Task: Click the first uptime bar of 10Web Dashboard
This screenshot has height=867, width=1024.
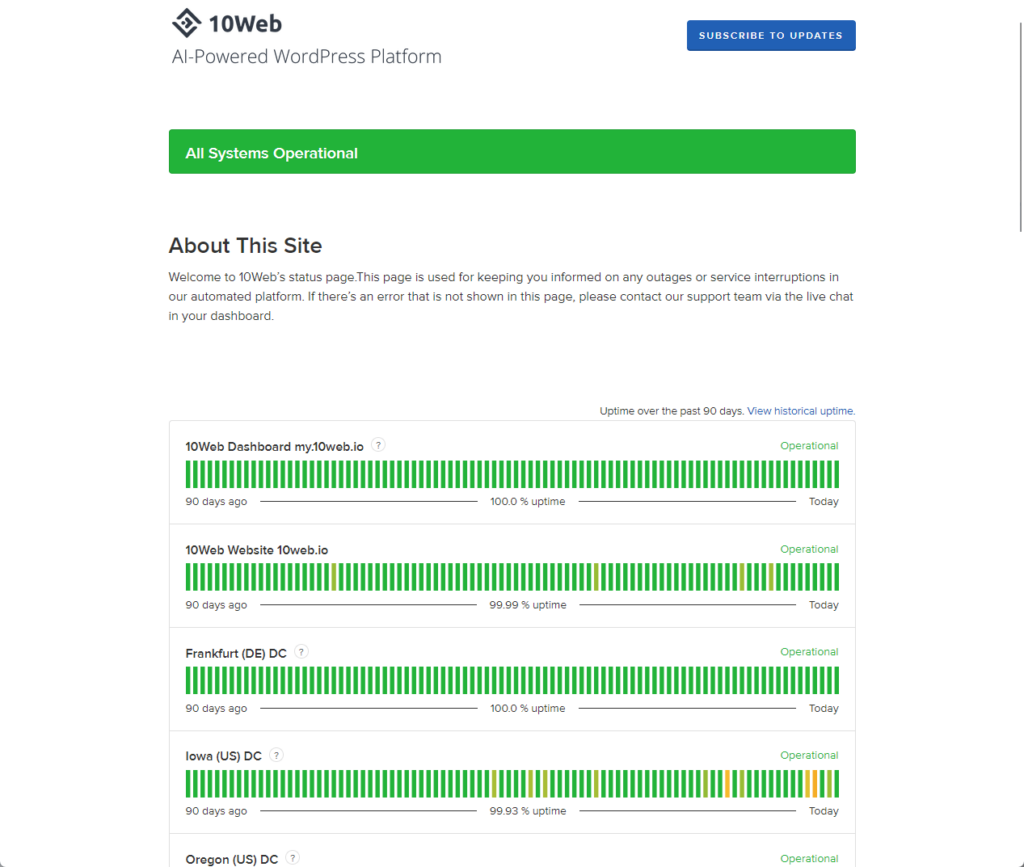Action: [188, 474]
